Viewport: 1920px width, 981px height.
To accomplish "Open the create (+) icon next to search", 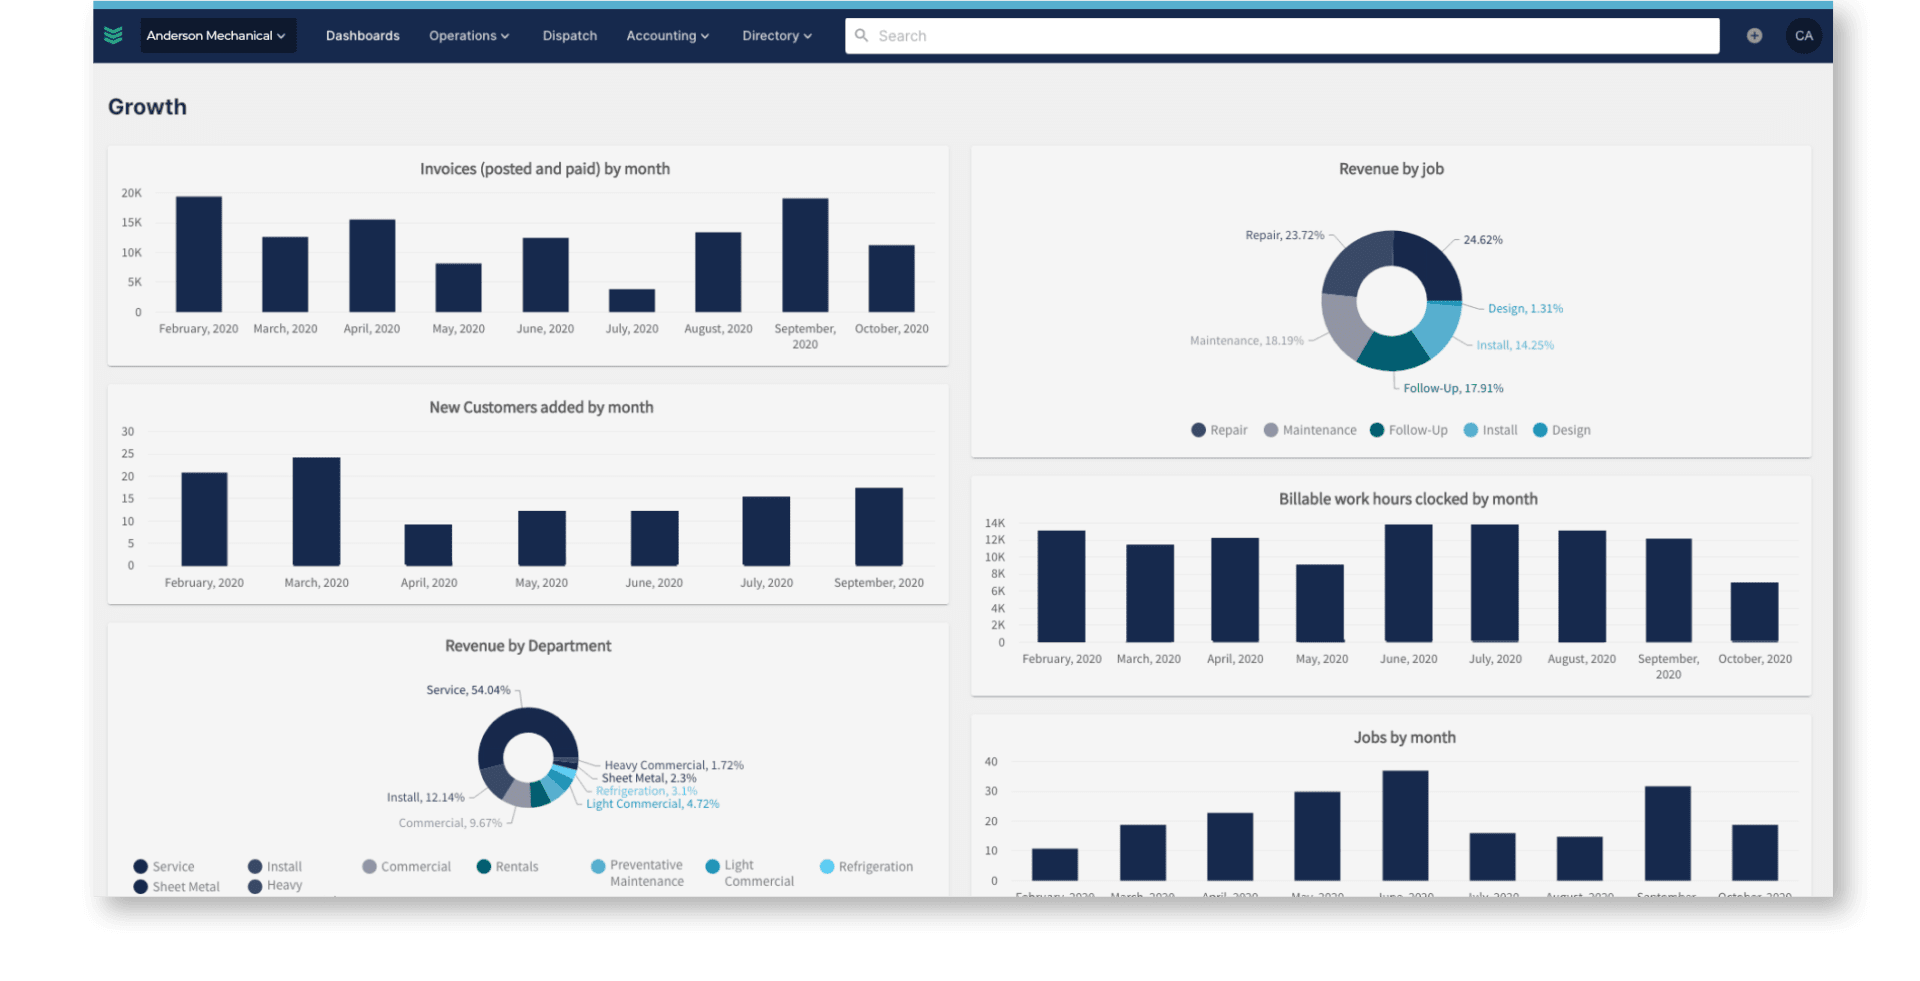I will pyautogui.click(x=1754, y=35).
